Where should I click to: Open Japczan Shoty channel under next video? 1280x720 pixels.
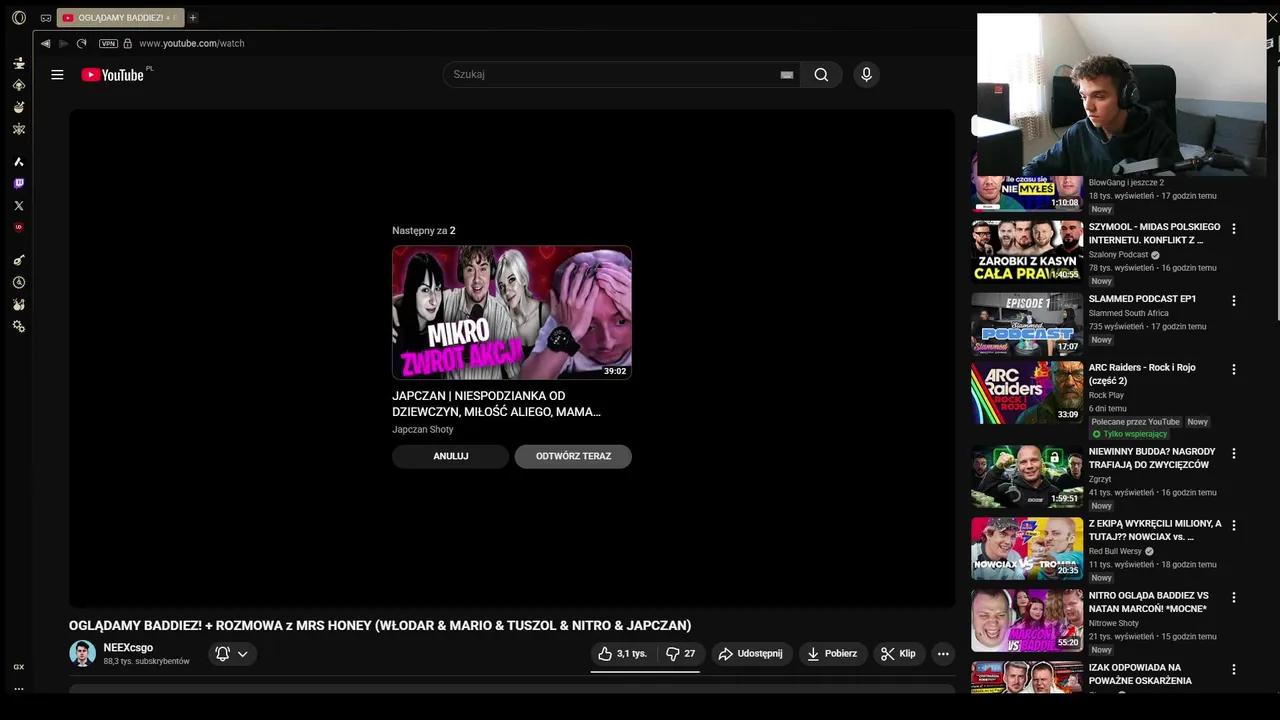point(423,429)
